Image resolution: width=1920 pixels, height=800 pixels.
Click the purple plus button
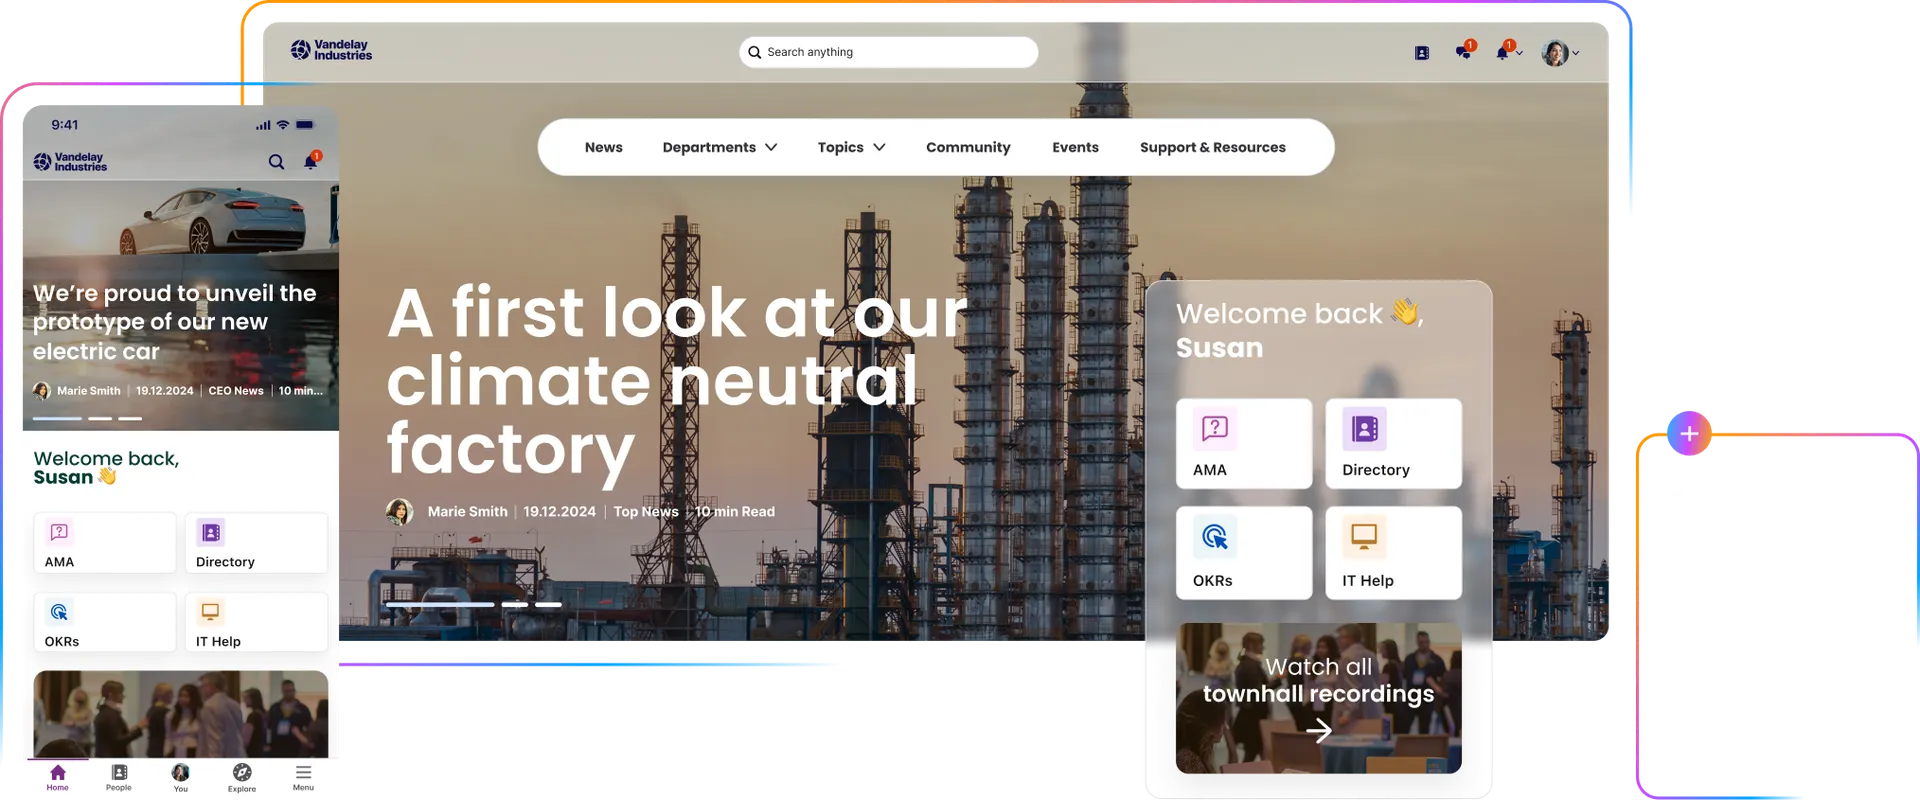(x=1689, y=434)
